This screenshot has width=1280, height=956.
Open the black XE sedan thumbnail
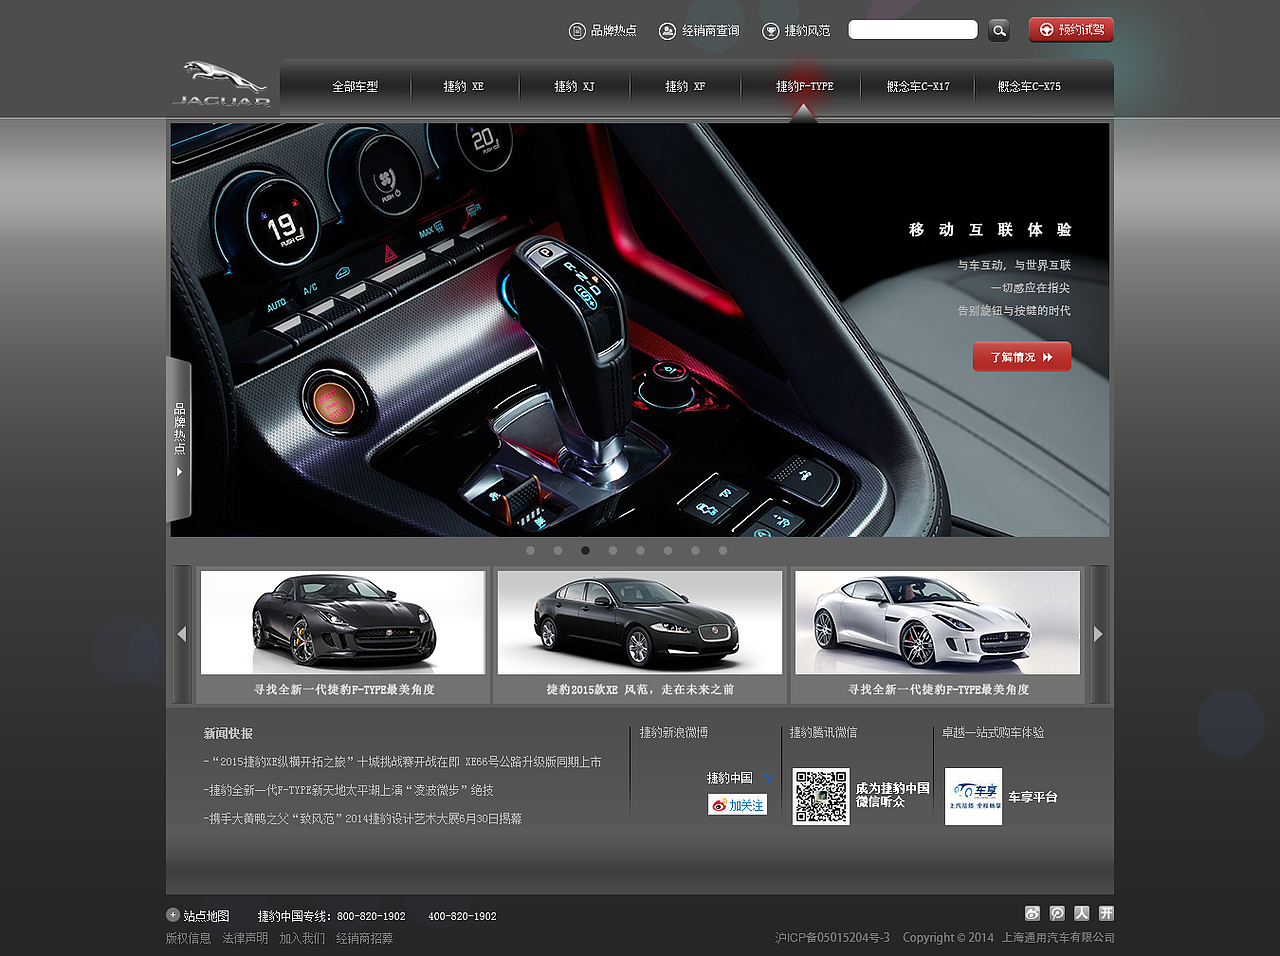pyautogui.click(x=640, y=622)
